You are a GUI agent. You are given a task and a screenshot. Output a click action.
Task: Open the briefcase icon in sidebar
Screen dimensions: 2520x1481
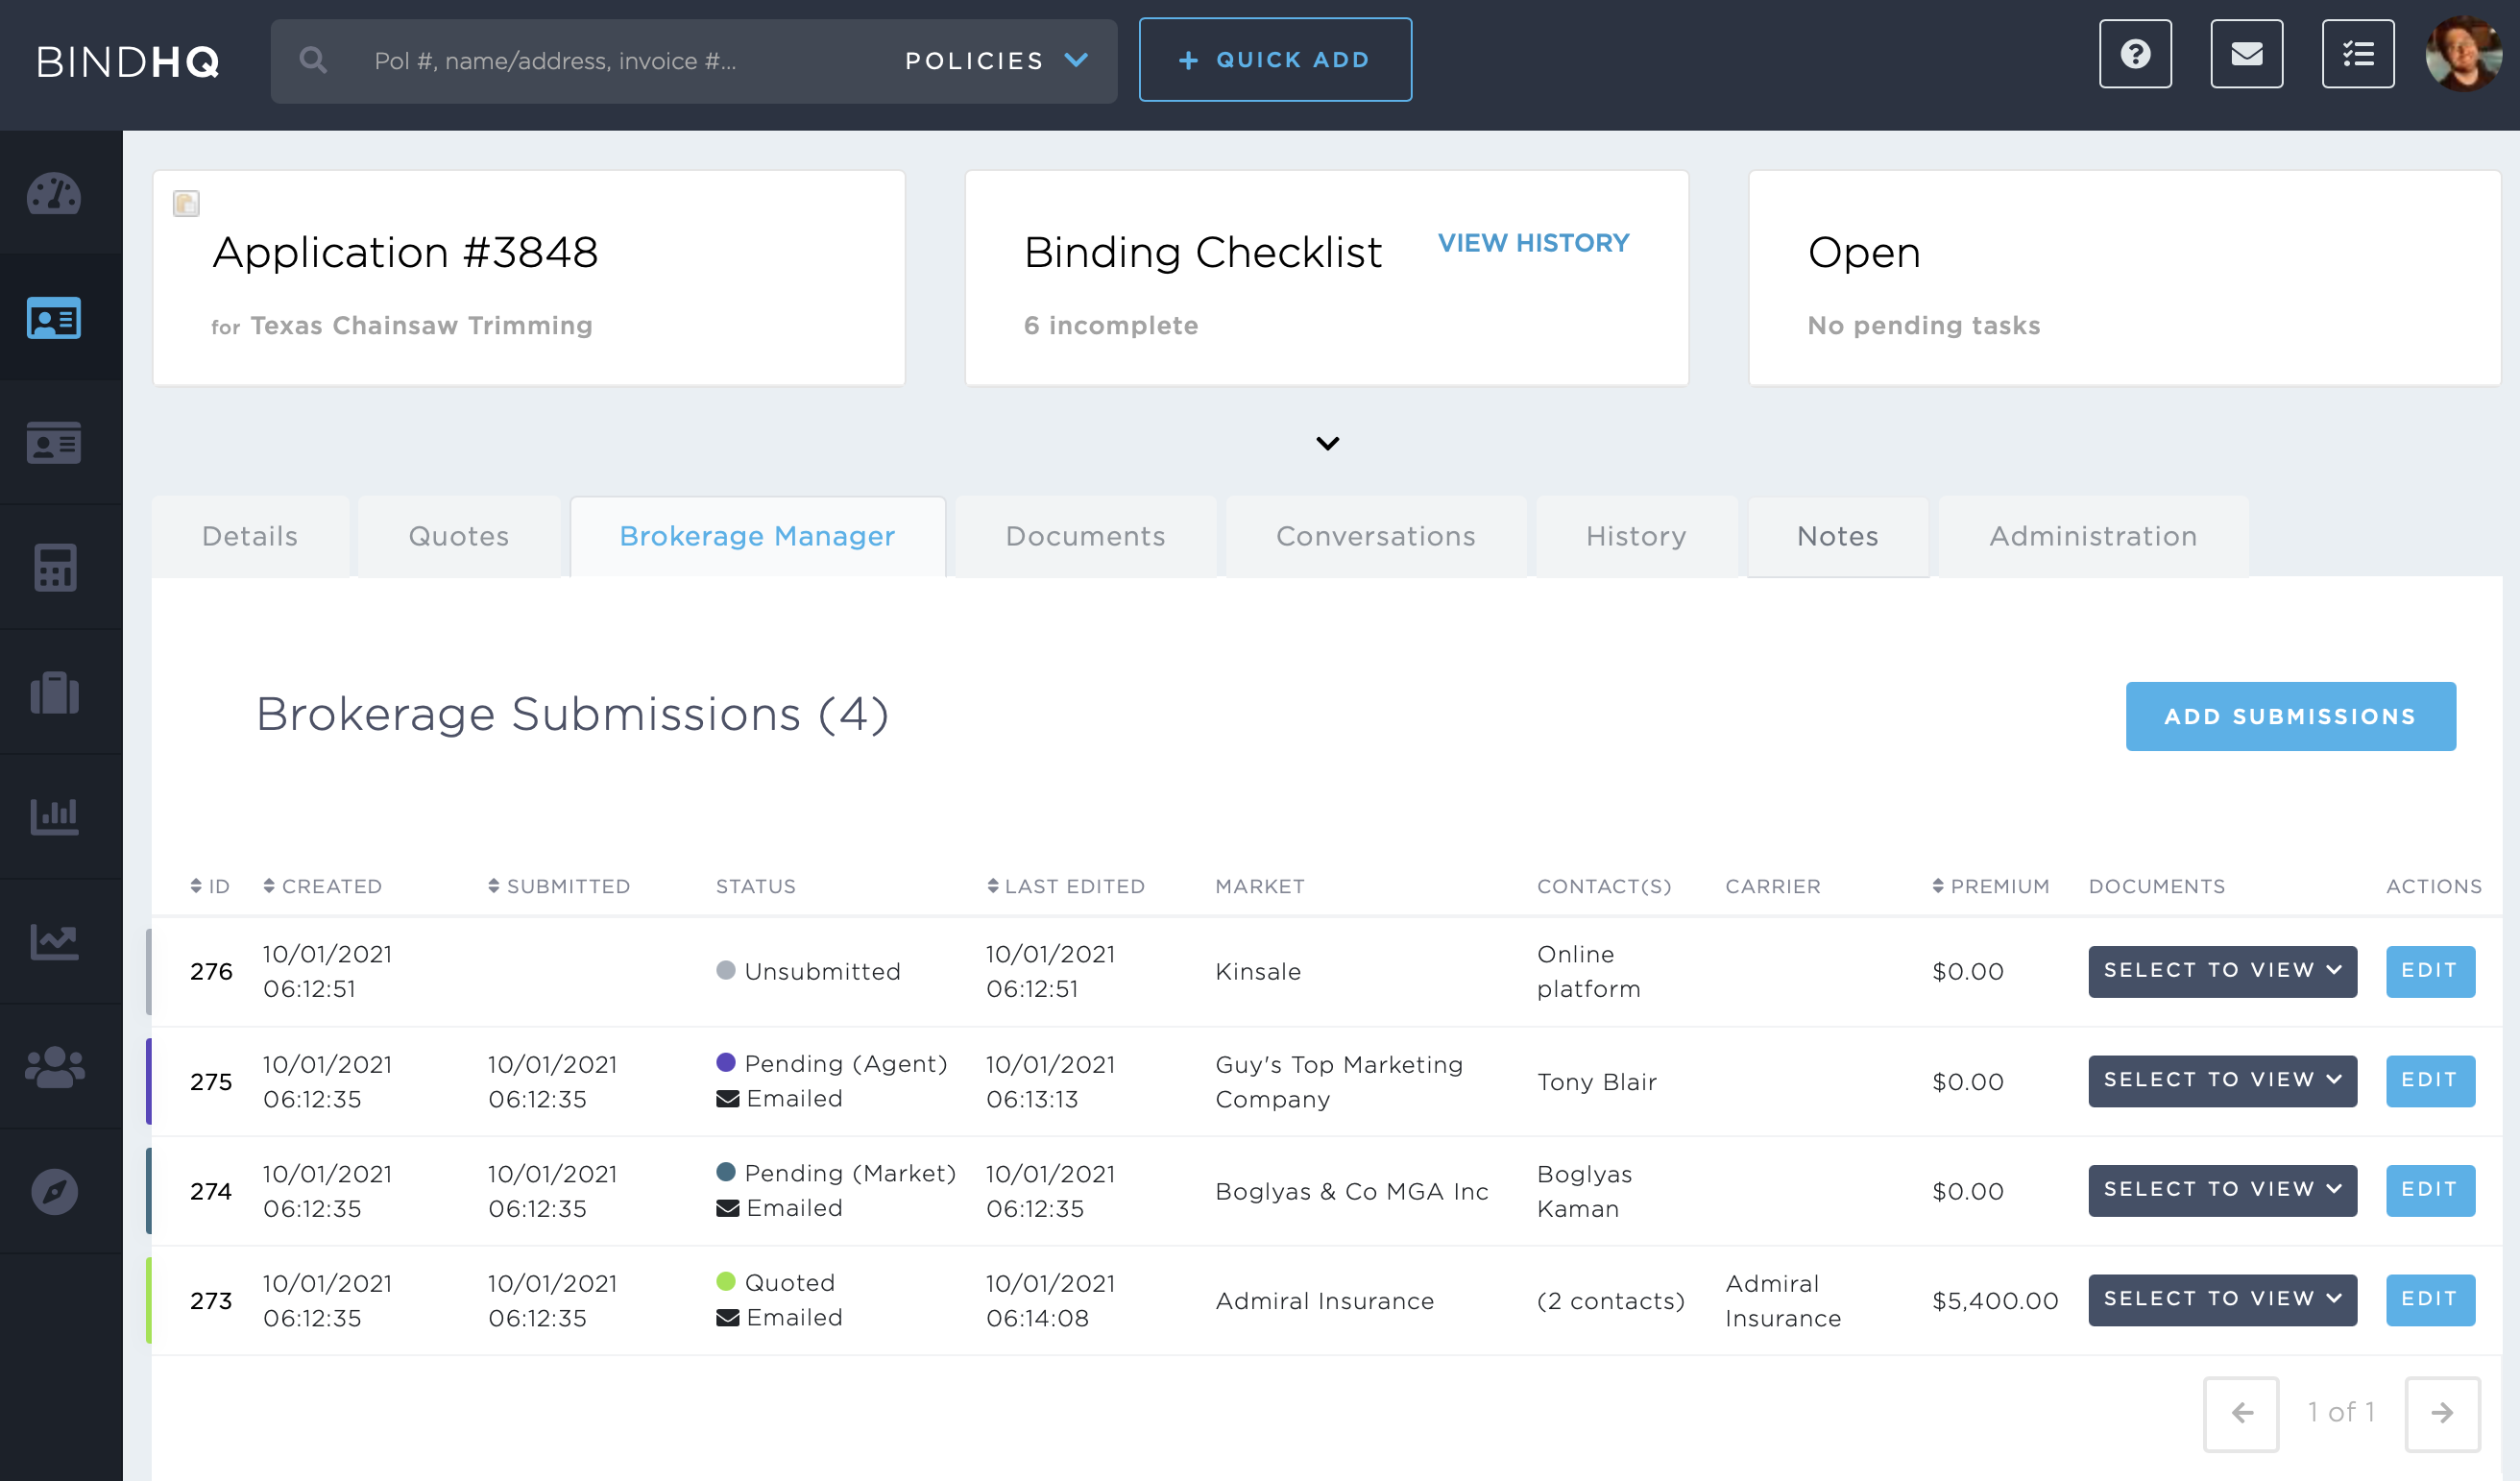pyautogui.click(x=54, y=693)
